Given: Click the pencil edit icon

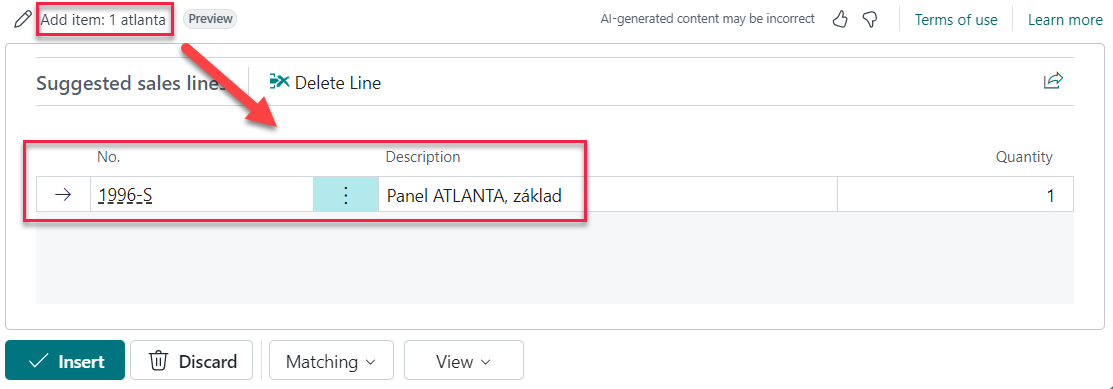Looking at the screenshot, I should point(22,19).
